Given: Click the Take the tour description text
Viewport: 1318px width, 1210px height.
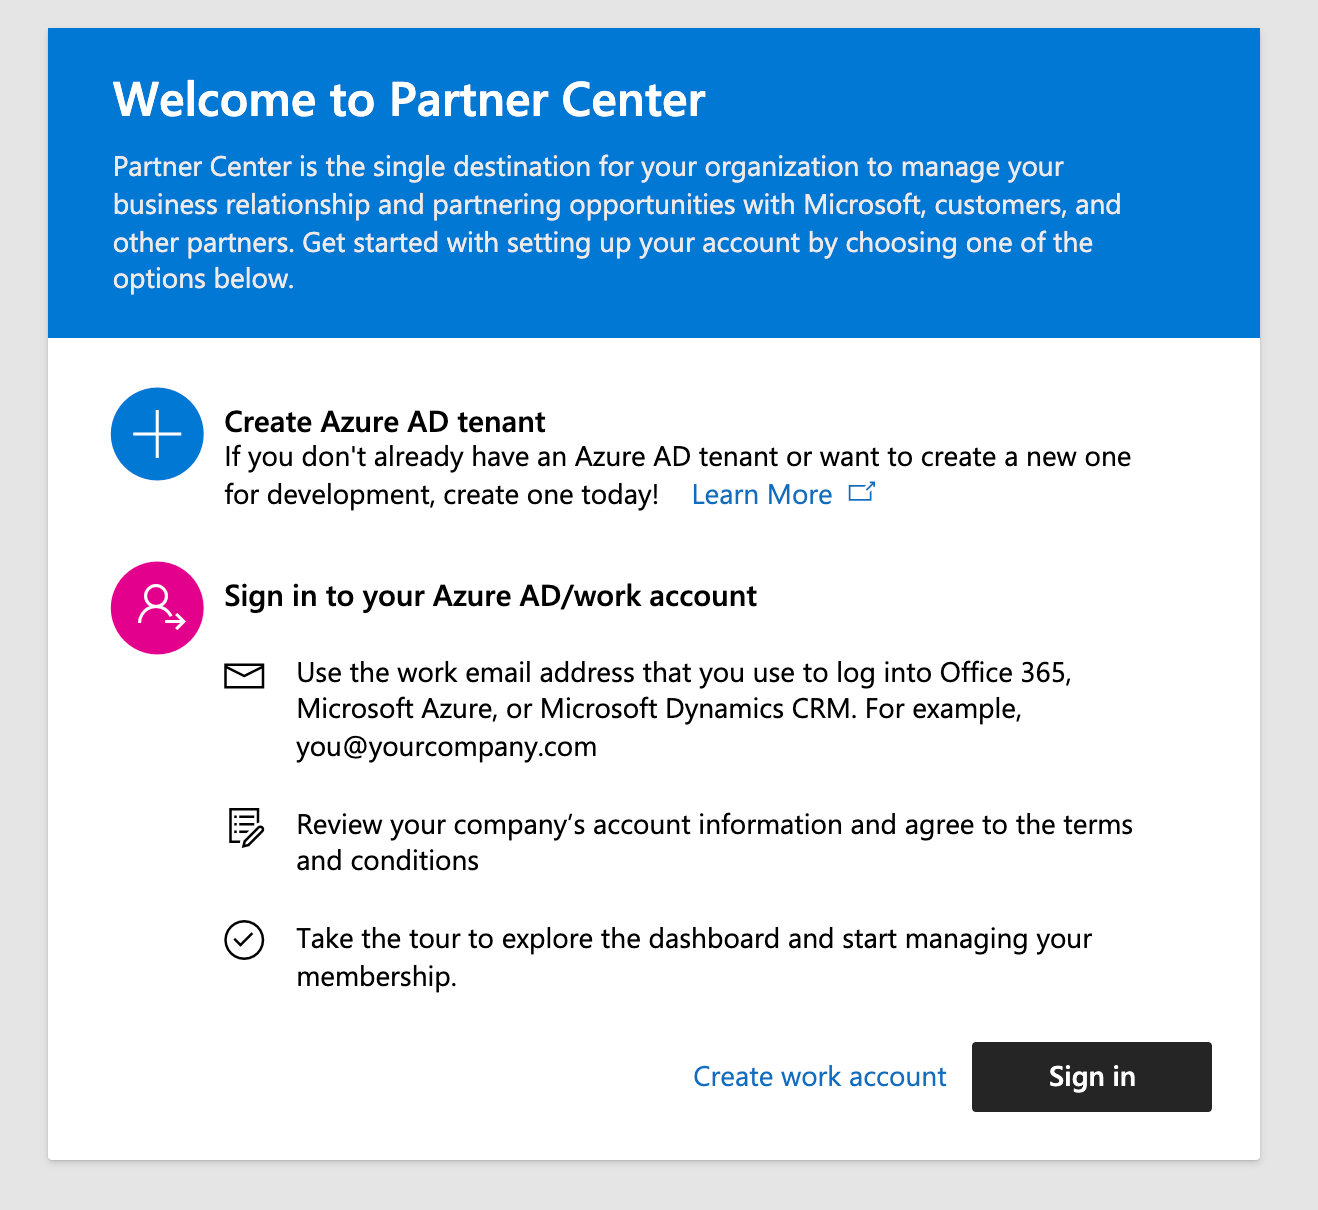Looking at the screenshot, I should (x=694, y=939).
